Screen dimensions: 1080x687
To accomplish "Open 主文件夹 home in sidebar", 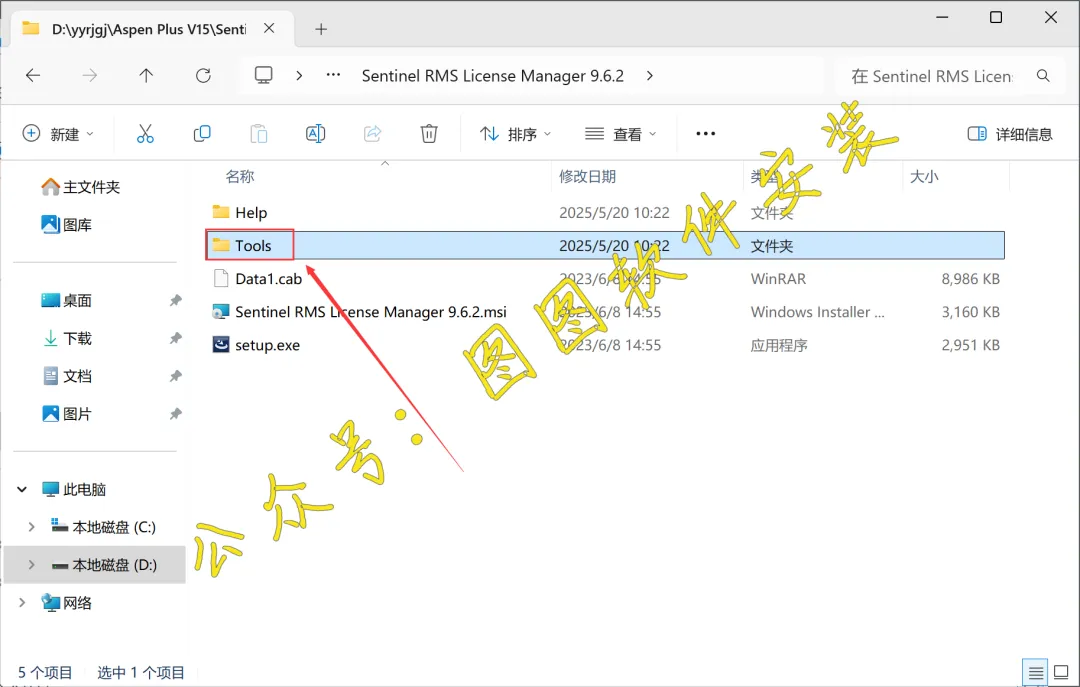I will coord(81,187).
